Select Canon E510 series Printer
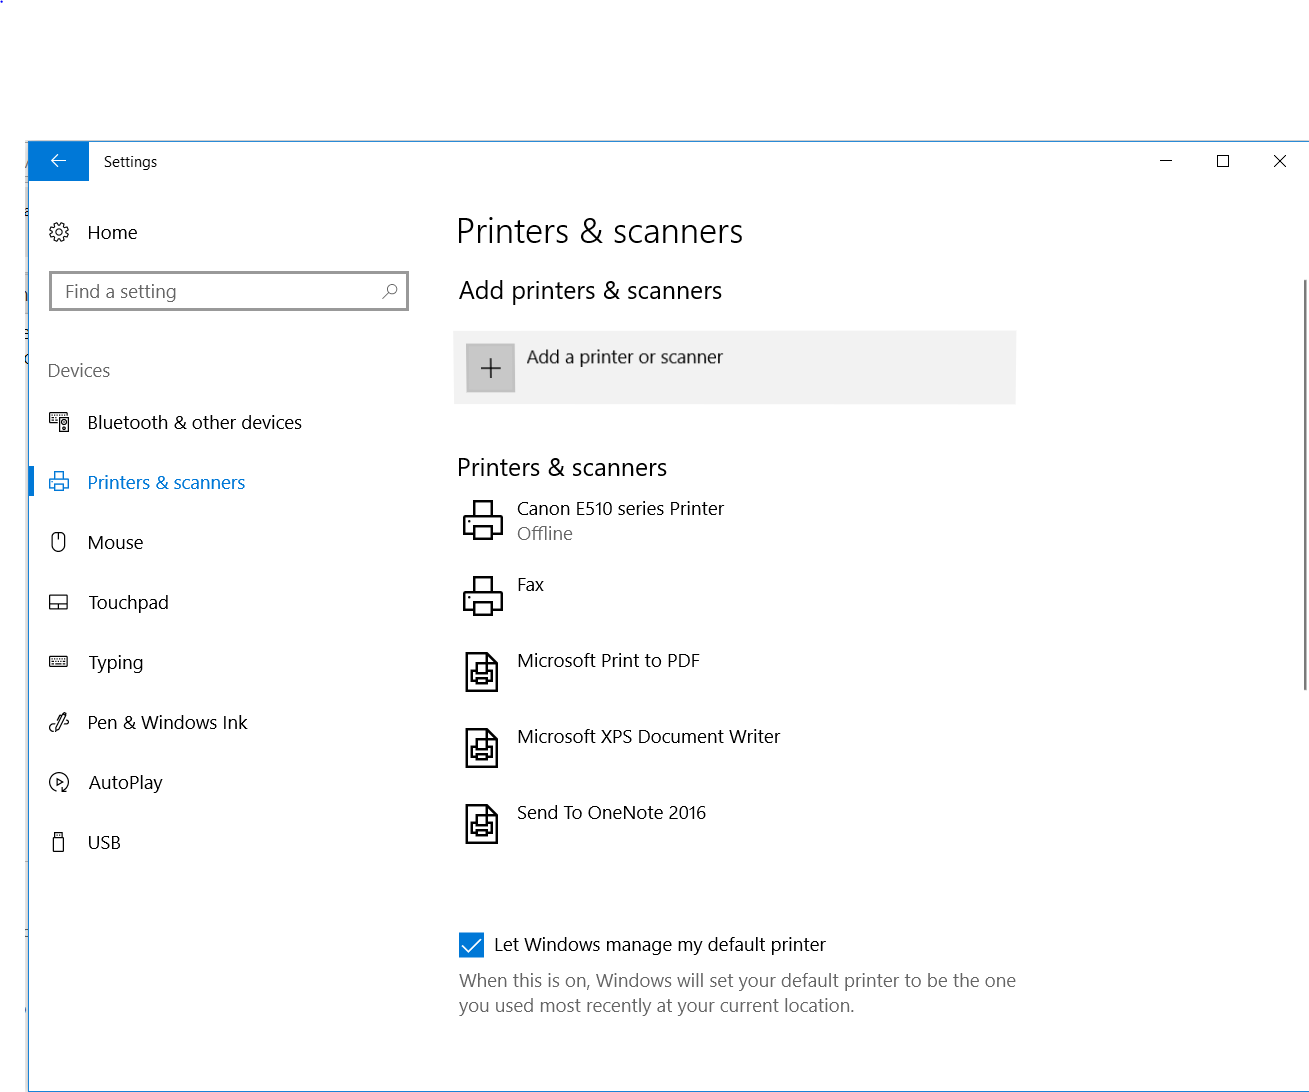Screen dimensions: 1309x1092 click(620, 508)
